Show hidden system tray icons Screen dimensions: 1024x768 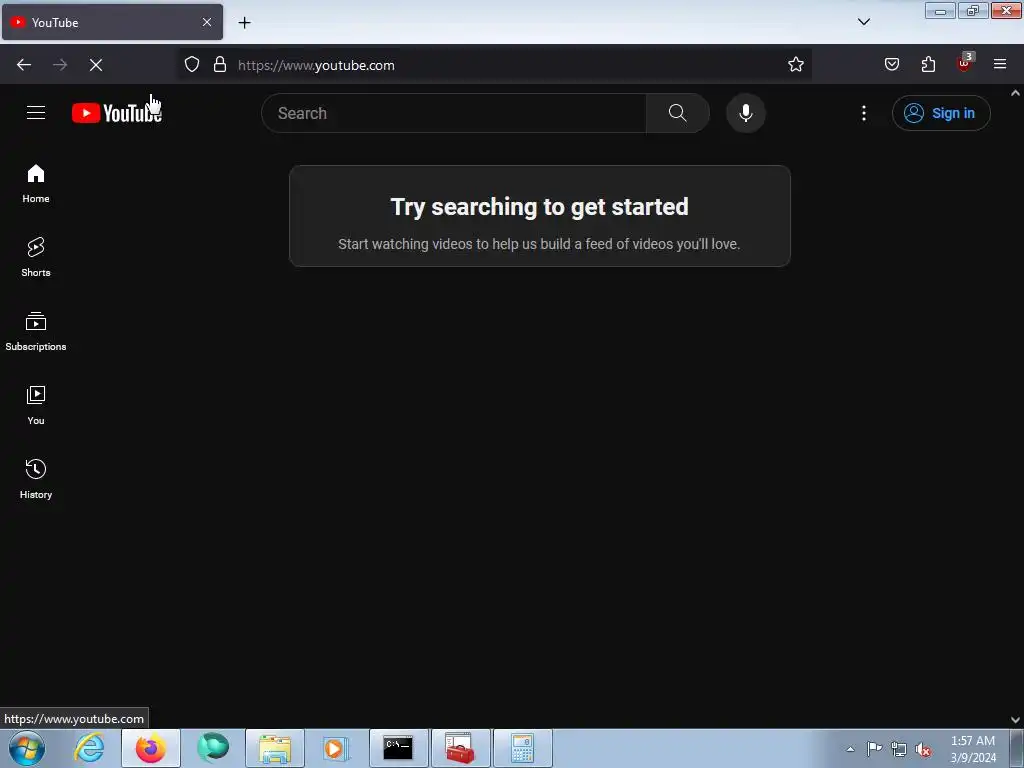850,749
